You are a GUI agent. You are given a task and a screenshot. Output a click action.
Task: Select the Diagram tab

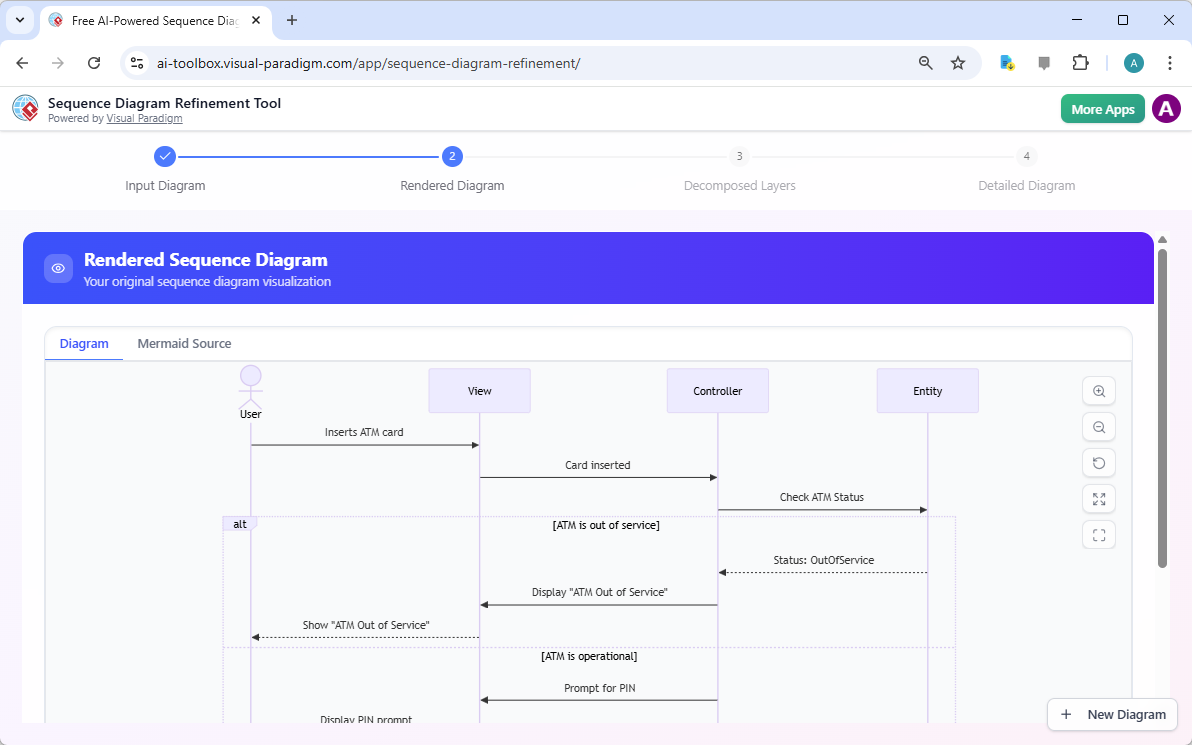point(84,343)
